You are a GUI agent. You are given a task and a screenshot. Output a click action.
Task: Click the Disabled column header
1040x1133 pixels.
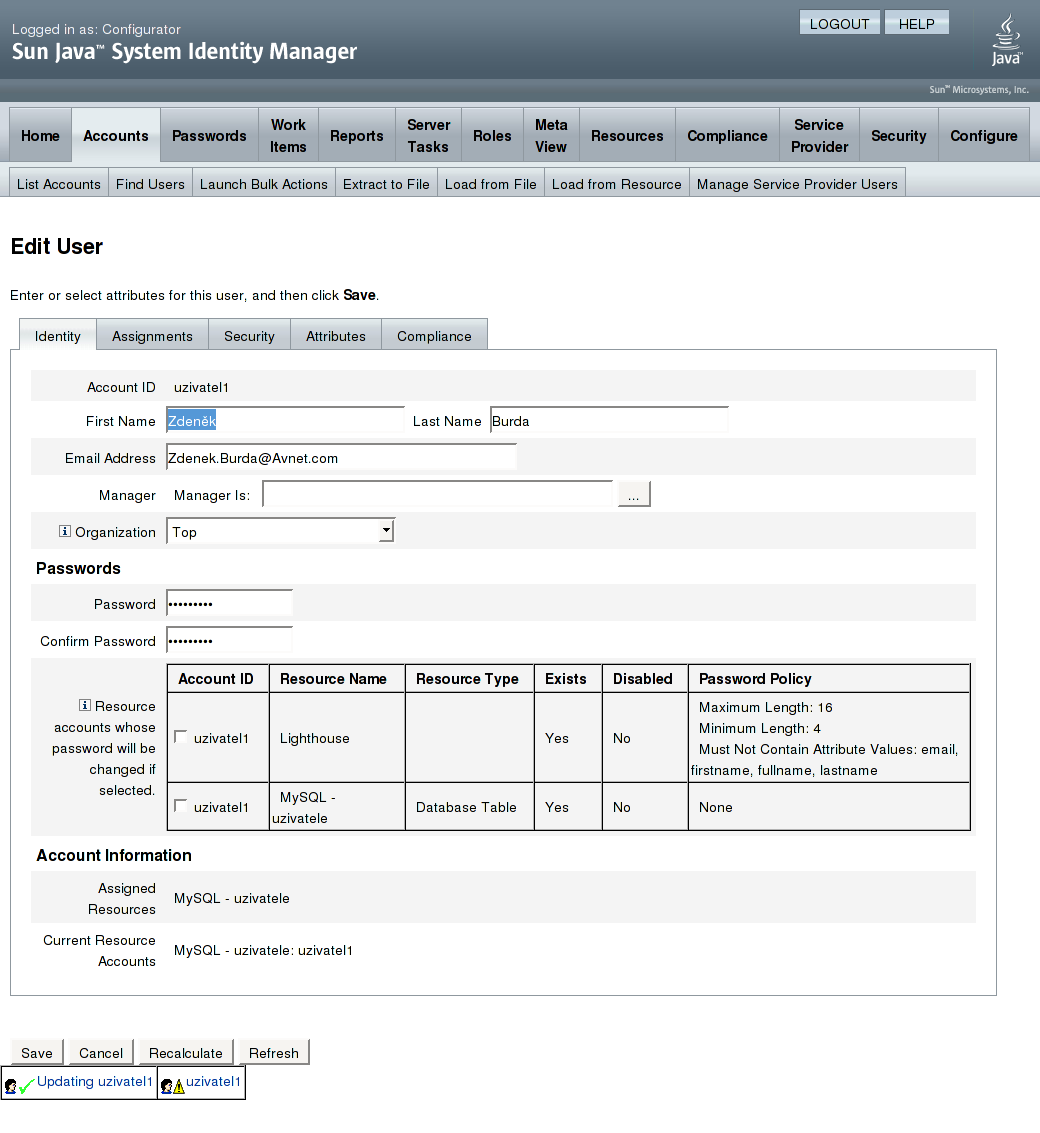pyautogui.click(x=645, y=678)
